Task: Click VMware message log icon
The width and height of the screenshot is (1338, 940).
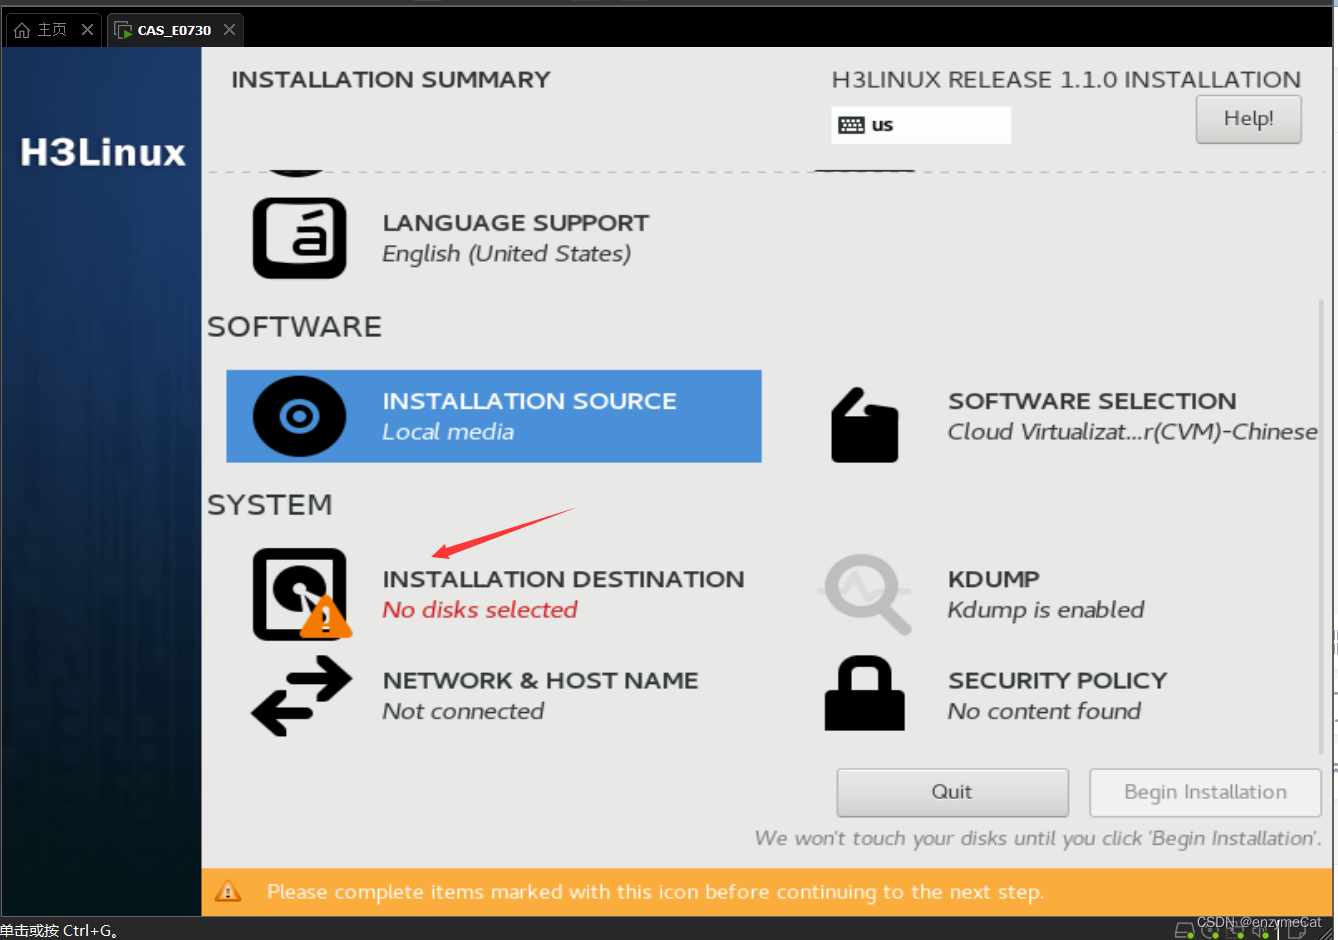Action: pos(1297,931)
